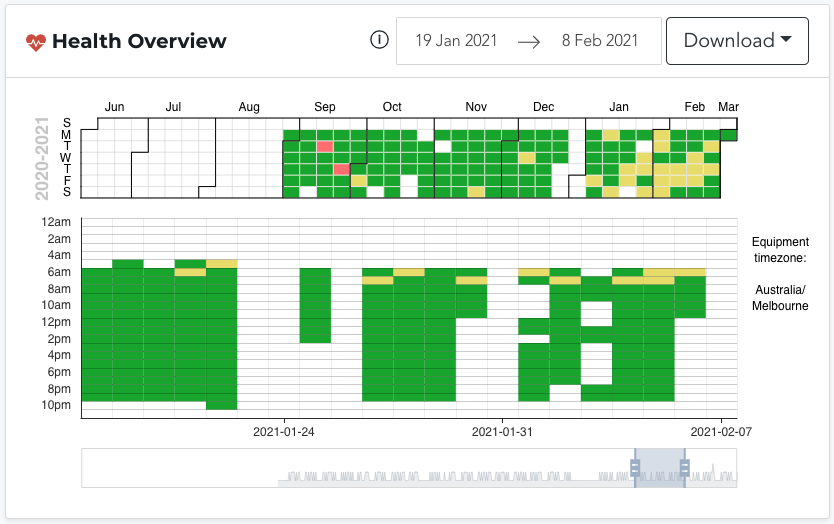Click the 10pm time label
The width and height of the screenshot is (834, 524).
pos(56,405)
